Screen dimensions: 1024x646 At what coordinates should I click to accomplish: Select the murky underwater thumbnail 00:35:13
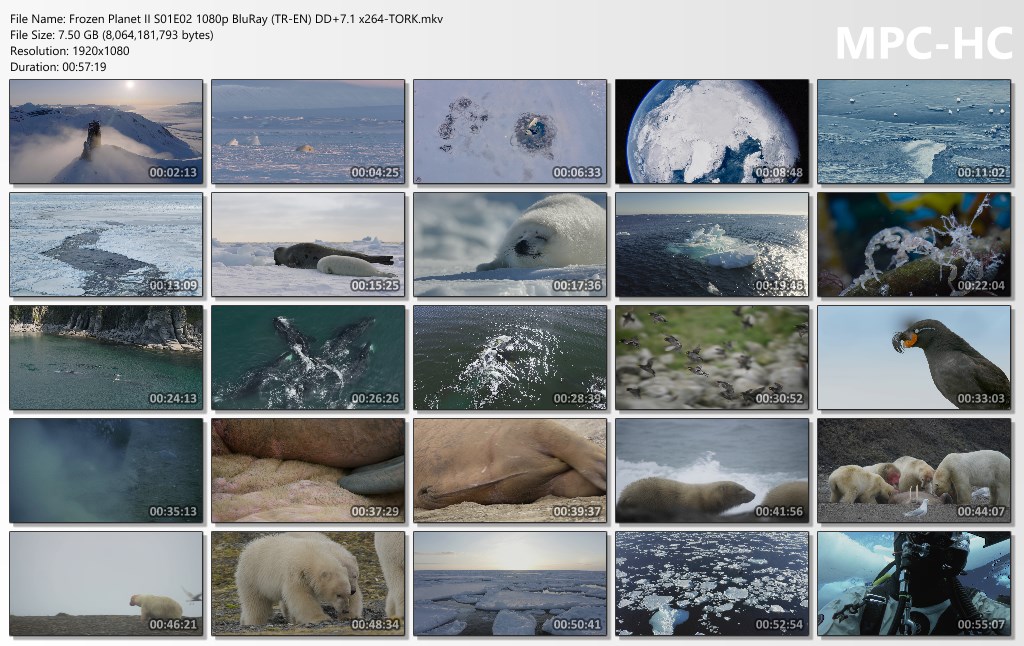[x=106, y=470]
